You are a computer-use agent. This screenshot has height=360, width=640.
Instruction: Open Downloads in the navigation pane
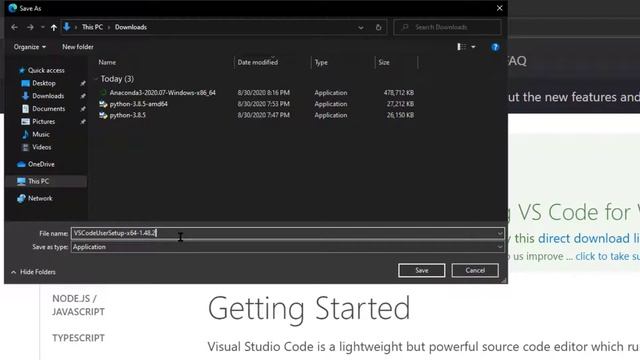click(x=48, y=96)
